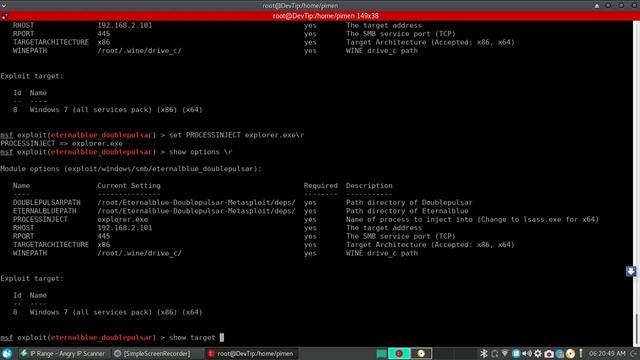
Task: Click the light blue square tray icon
Action: click(516, 353)
